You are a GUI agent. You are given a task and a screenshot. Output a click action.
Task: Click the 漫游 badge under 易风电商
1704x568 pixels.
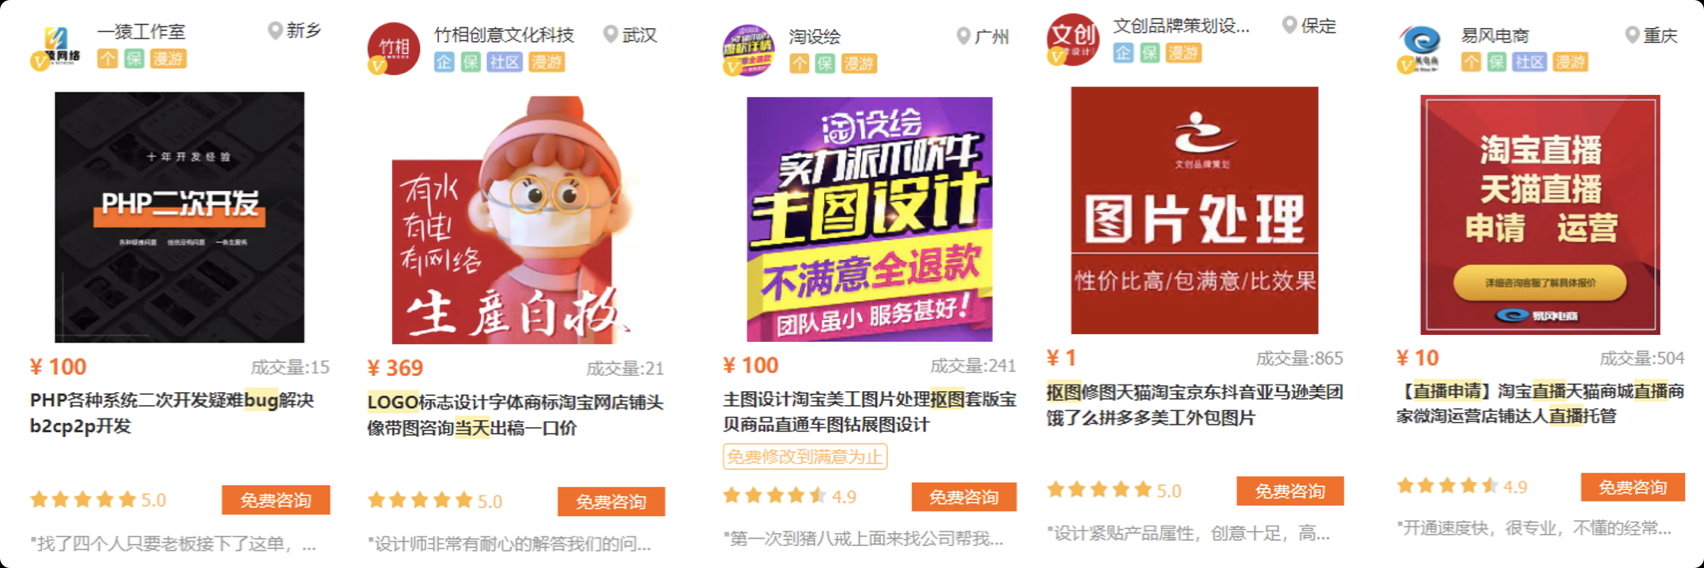pyautogui.click(x=1570, y=62)
